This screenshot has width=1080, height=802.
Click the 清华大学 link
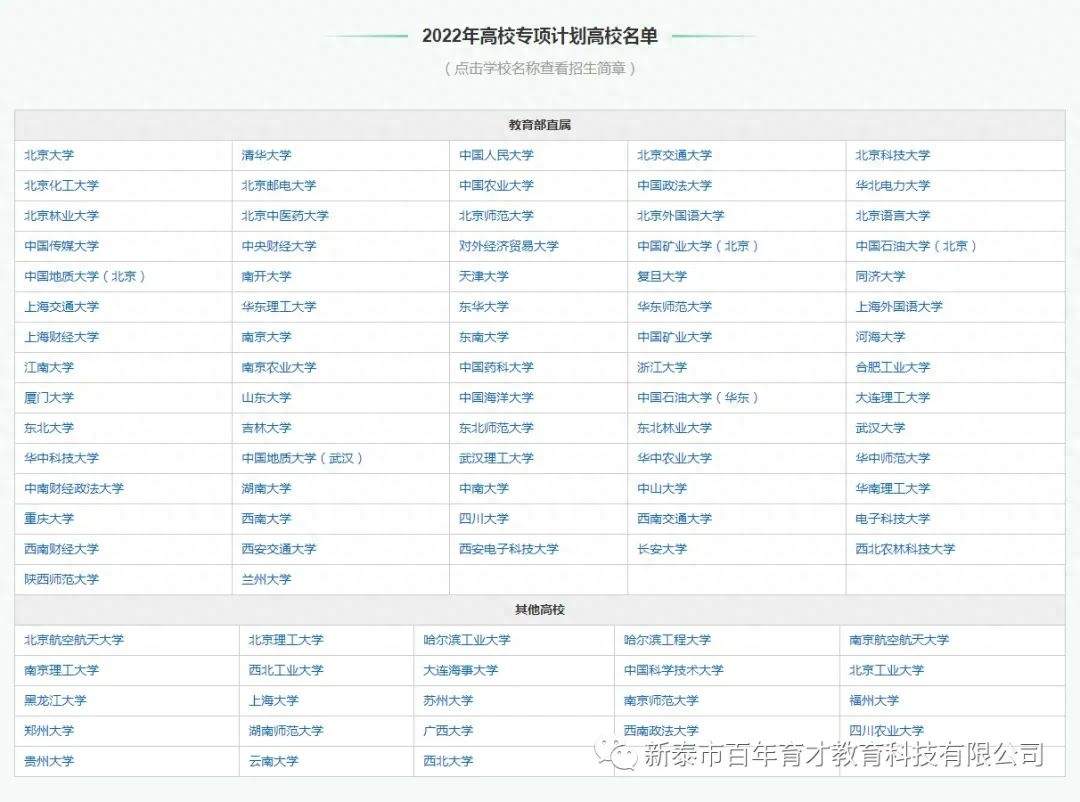pyautogui.click(x=266, y=155)
